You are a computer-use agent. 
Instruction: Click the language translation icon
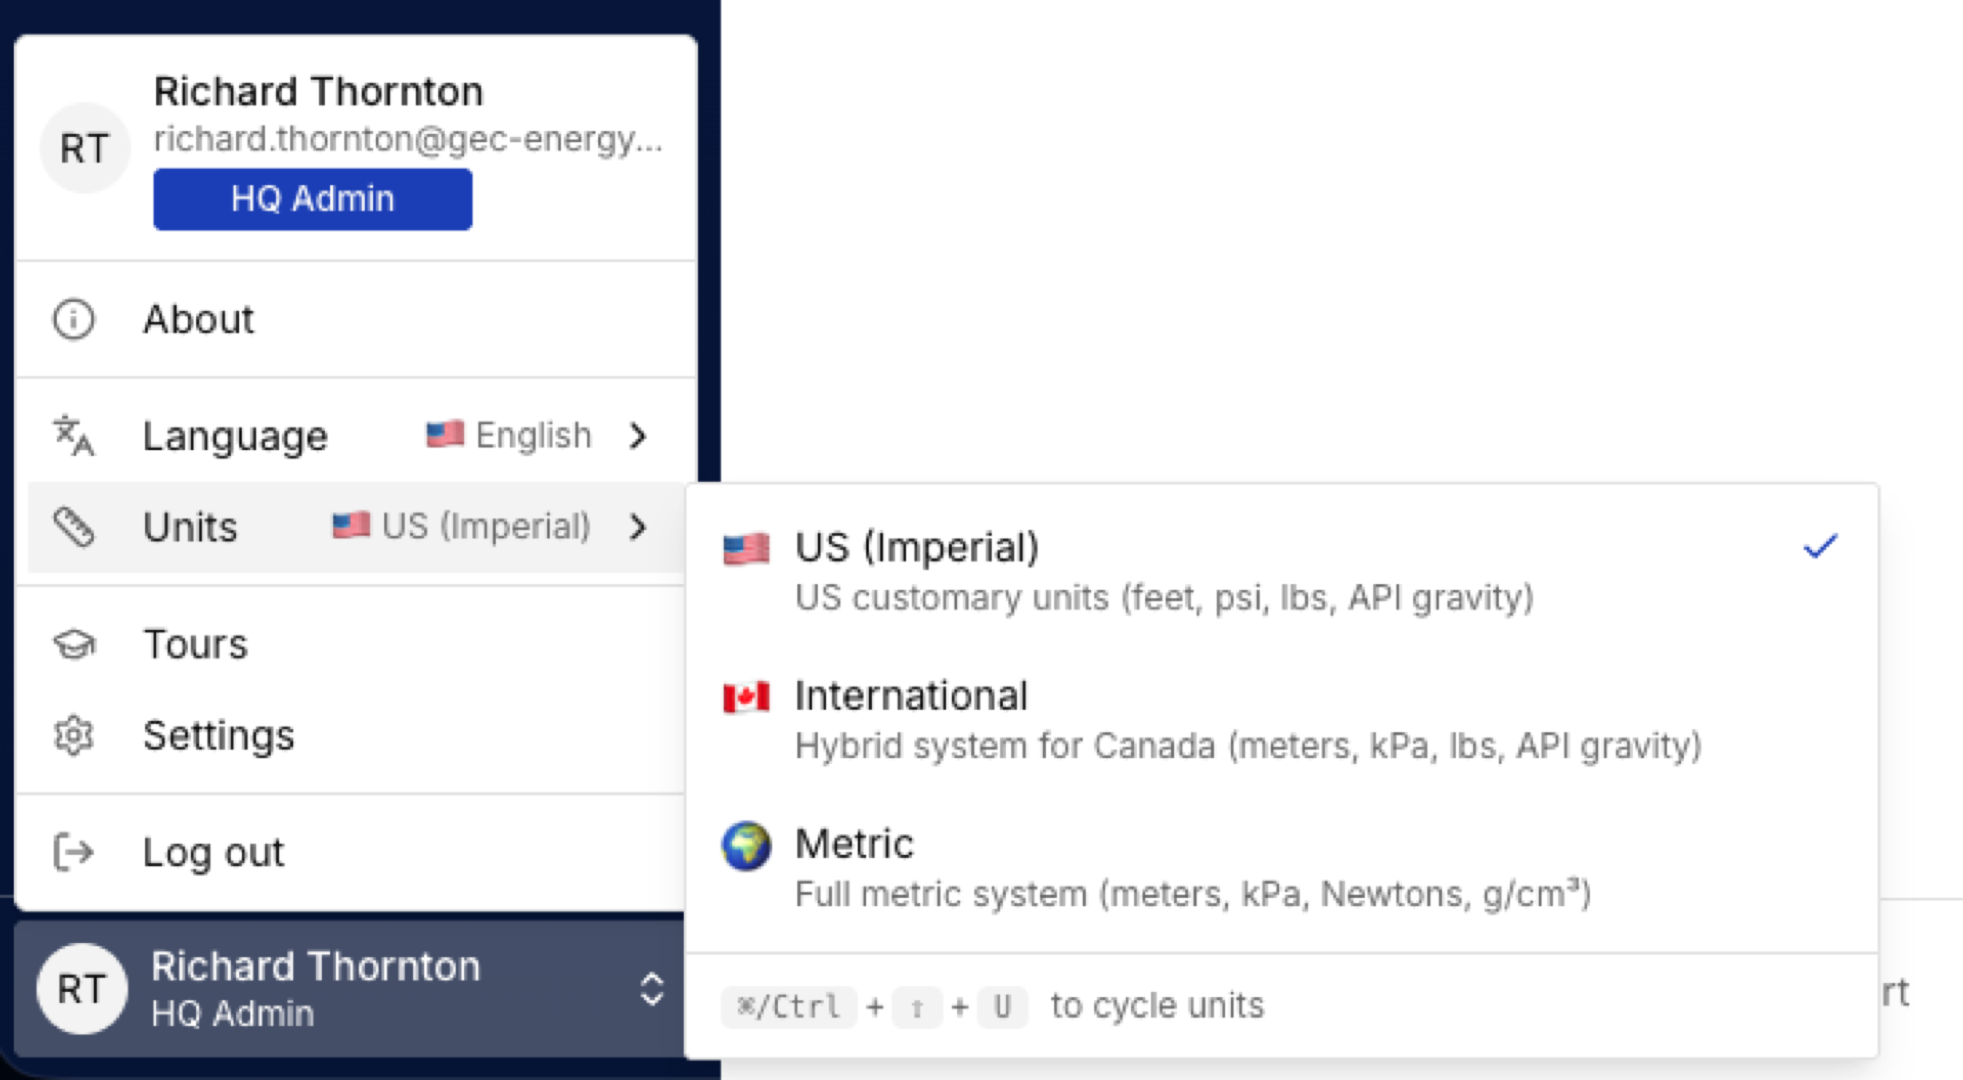72,435
